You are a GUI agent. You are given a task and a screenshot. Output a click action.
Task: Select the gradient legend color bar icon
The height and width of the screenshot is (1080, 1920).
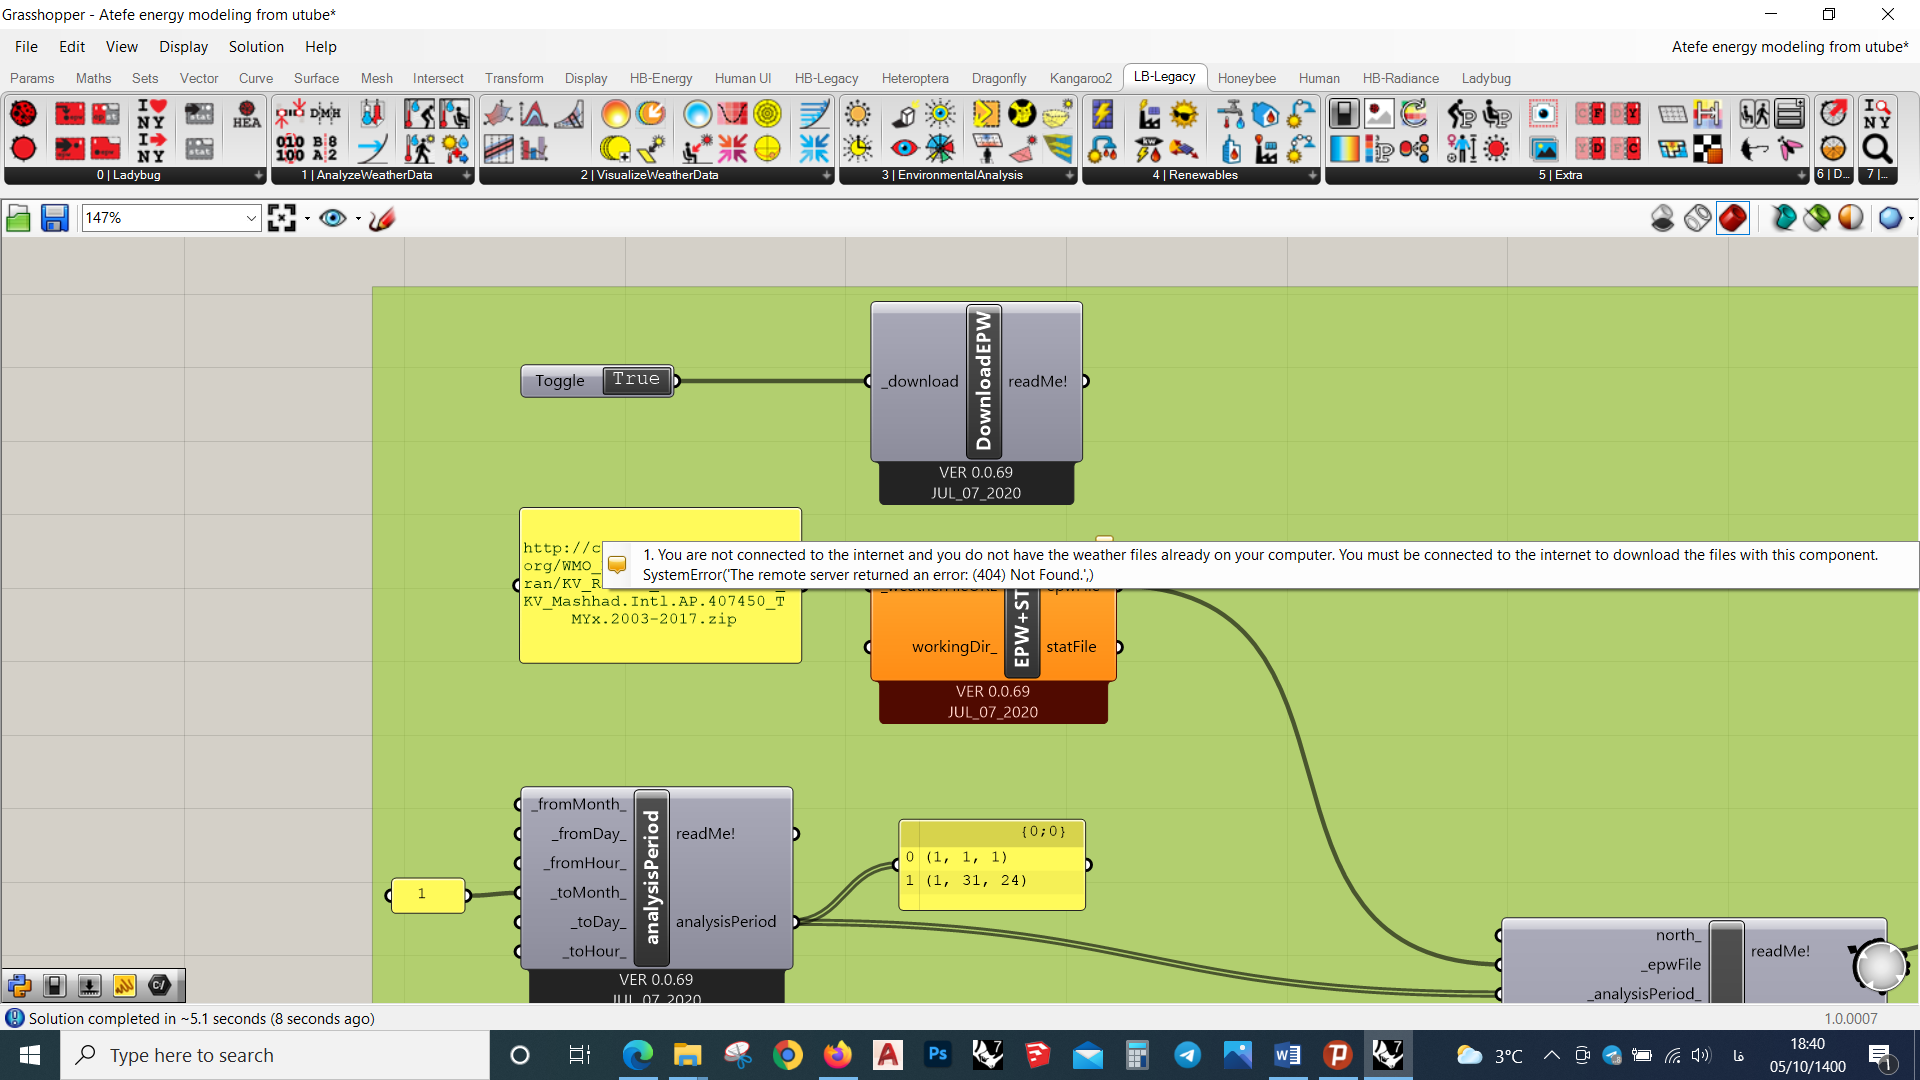(1344, 149)
